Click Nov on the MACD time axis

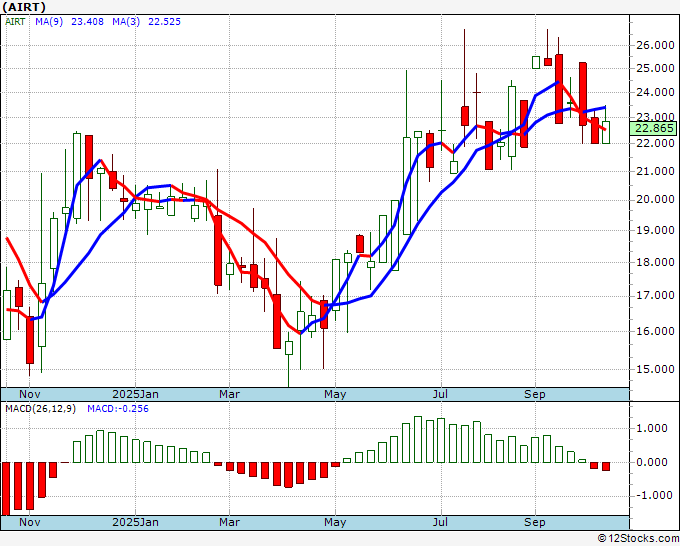(29, 522)
